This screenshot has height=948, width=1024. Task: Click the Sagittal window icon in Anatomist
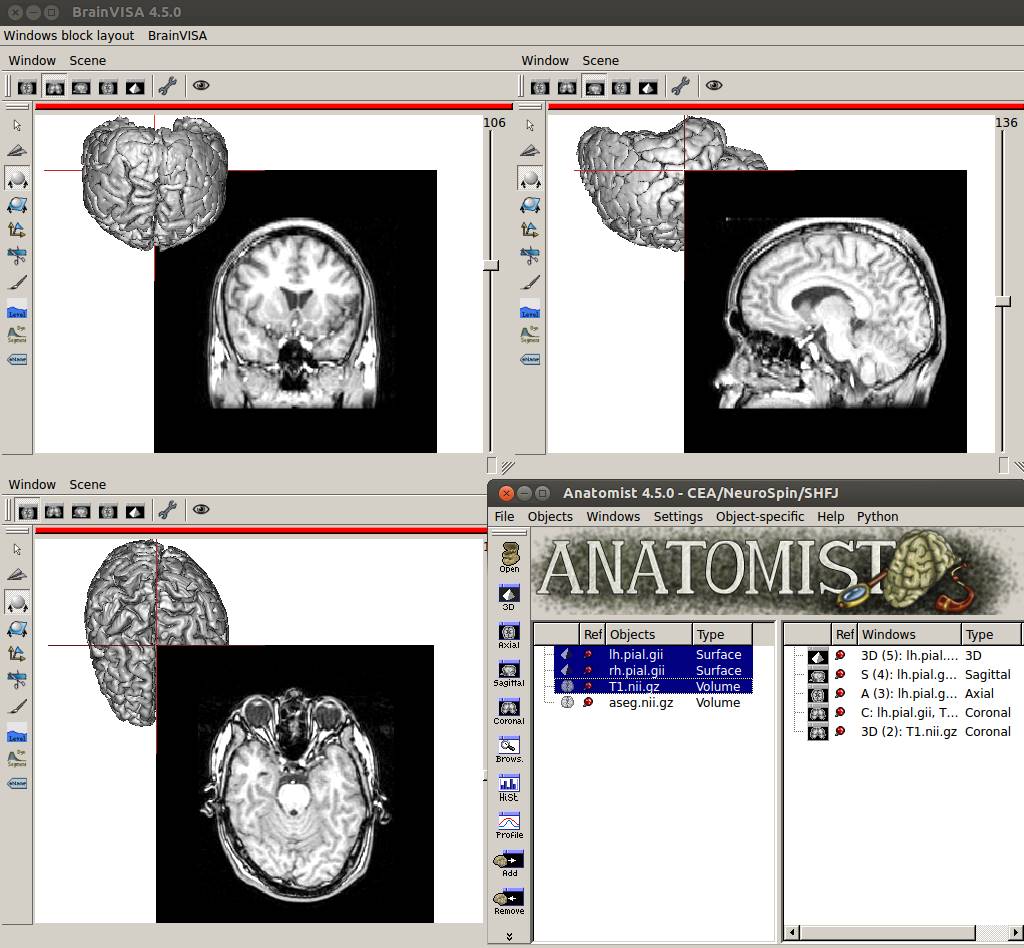tap(509, 672)
